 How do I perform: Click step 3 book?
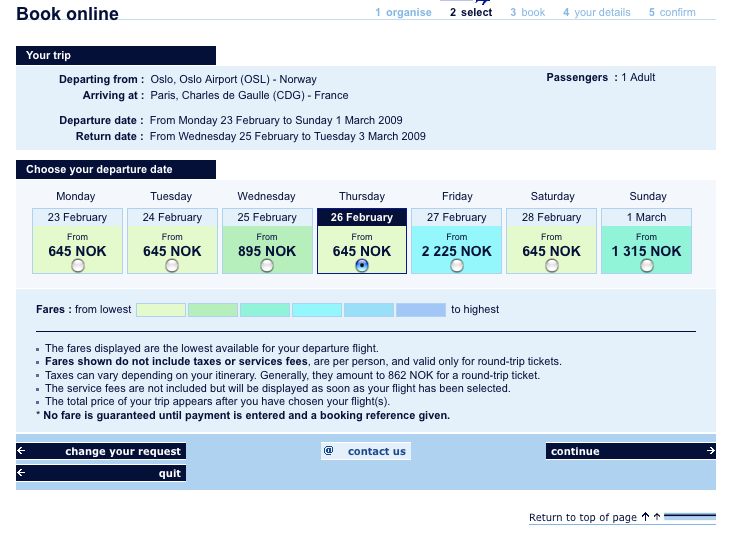coord(528,13)
